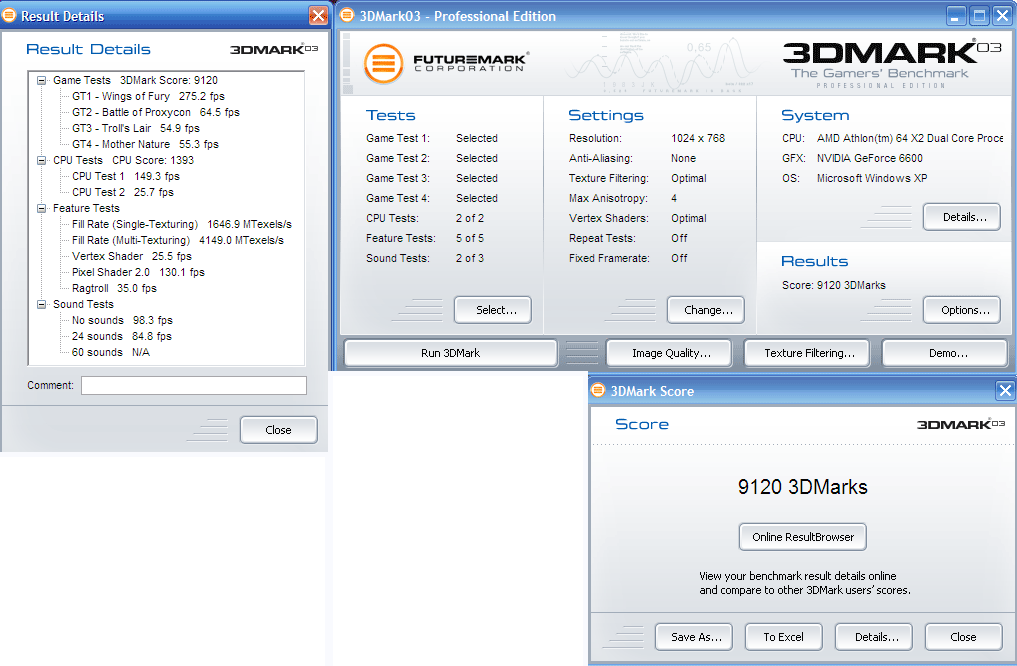Click into the Comment input field

(194, 385)
